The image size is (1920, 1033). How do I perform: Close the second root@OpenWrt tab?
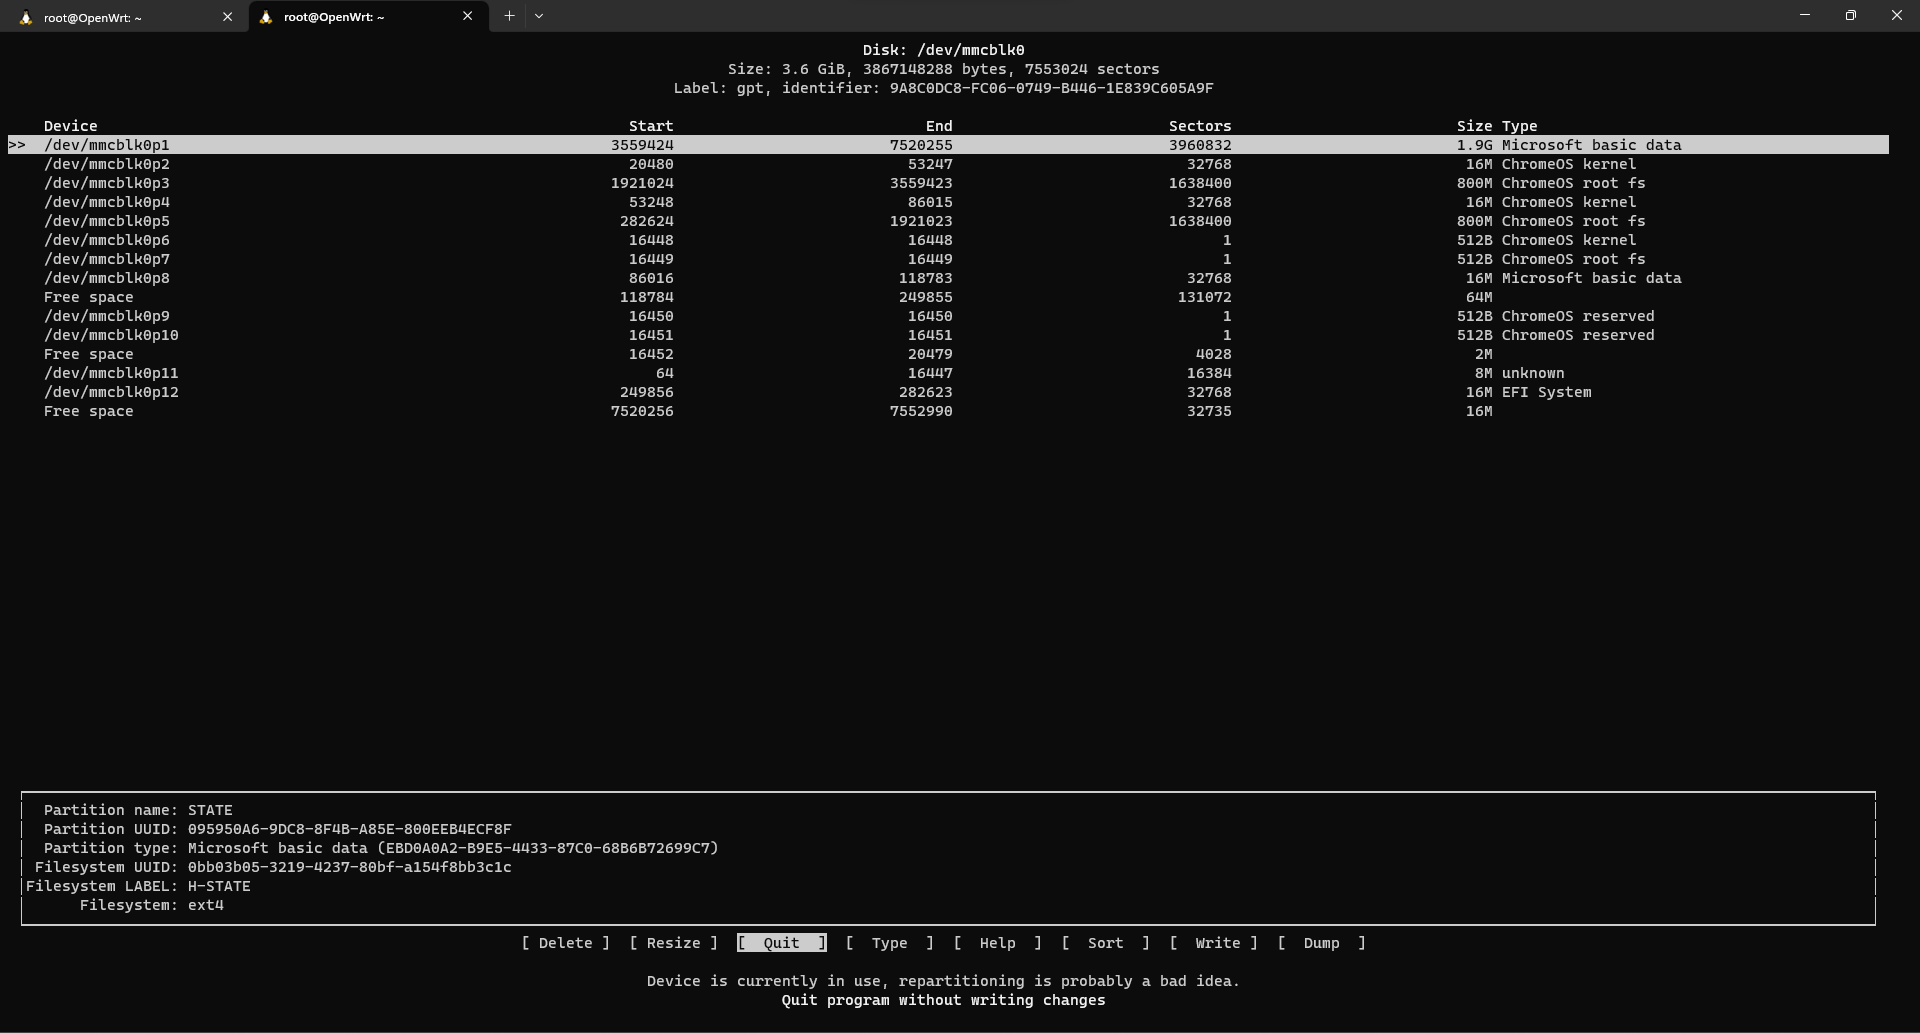pos(467,16)
